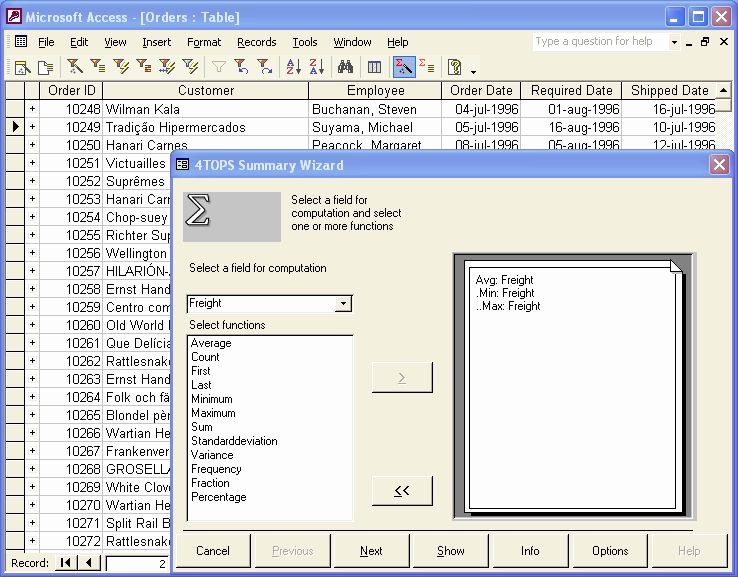
Task: Click the filter with arrow and lightning icon
Action: click(167, 66)
